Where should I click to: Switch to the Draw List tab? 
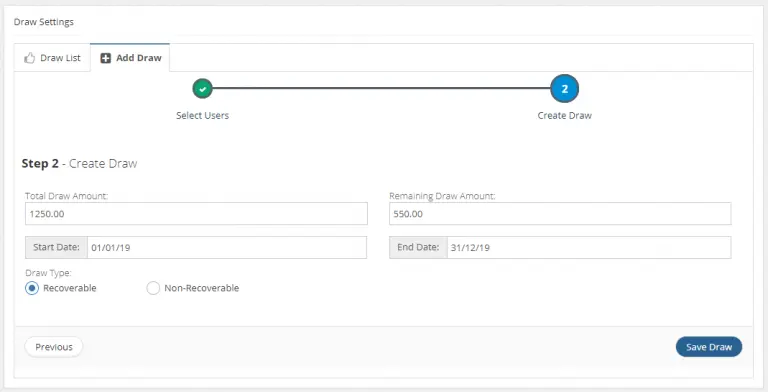point(52,58)
